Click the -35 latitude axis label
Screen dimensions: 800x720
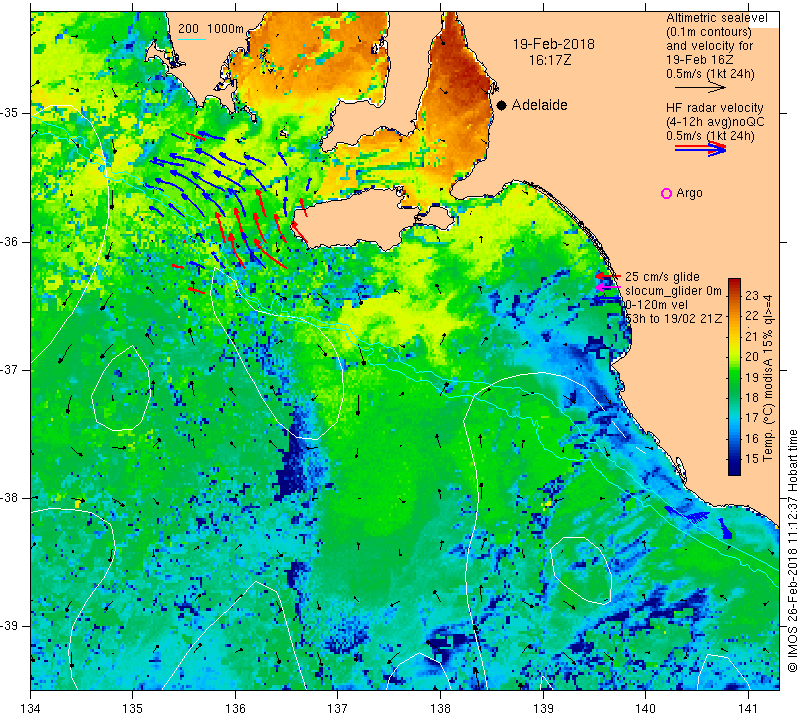click(x=10, y=113)
